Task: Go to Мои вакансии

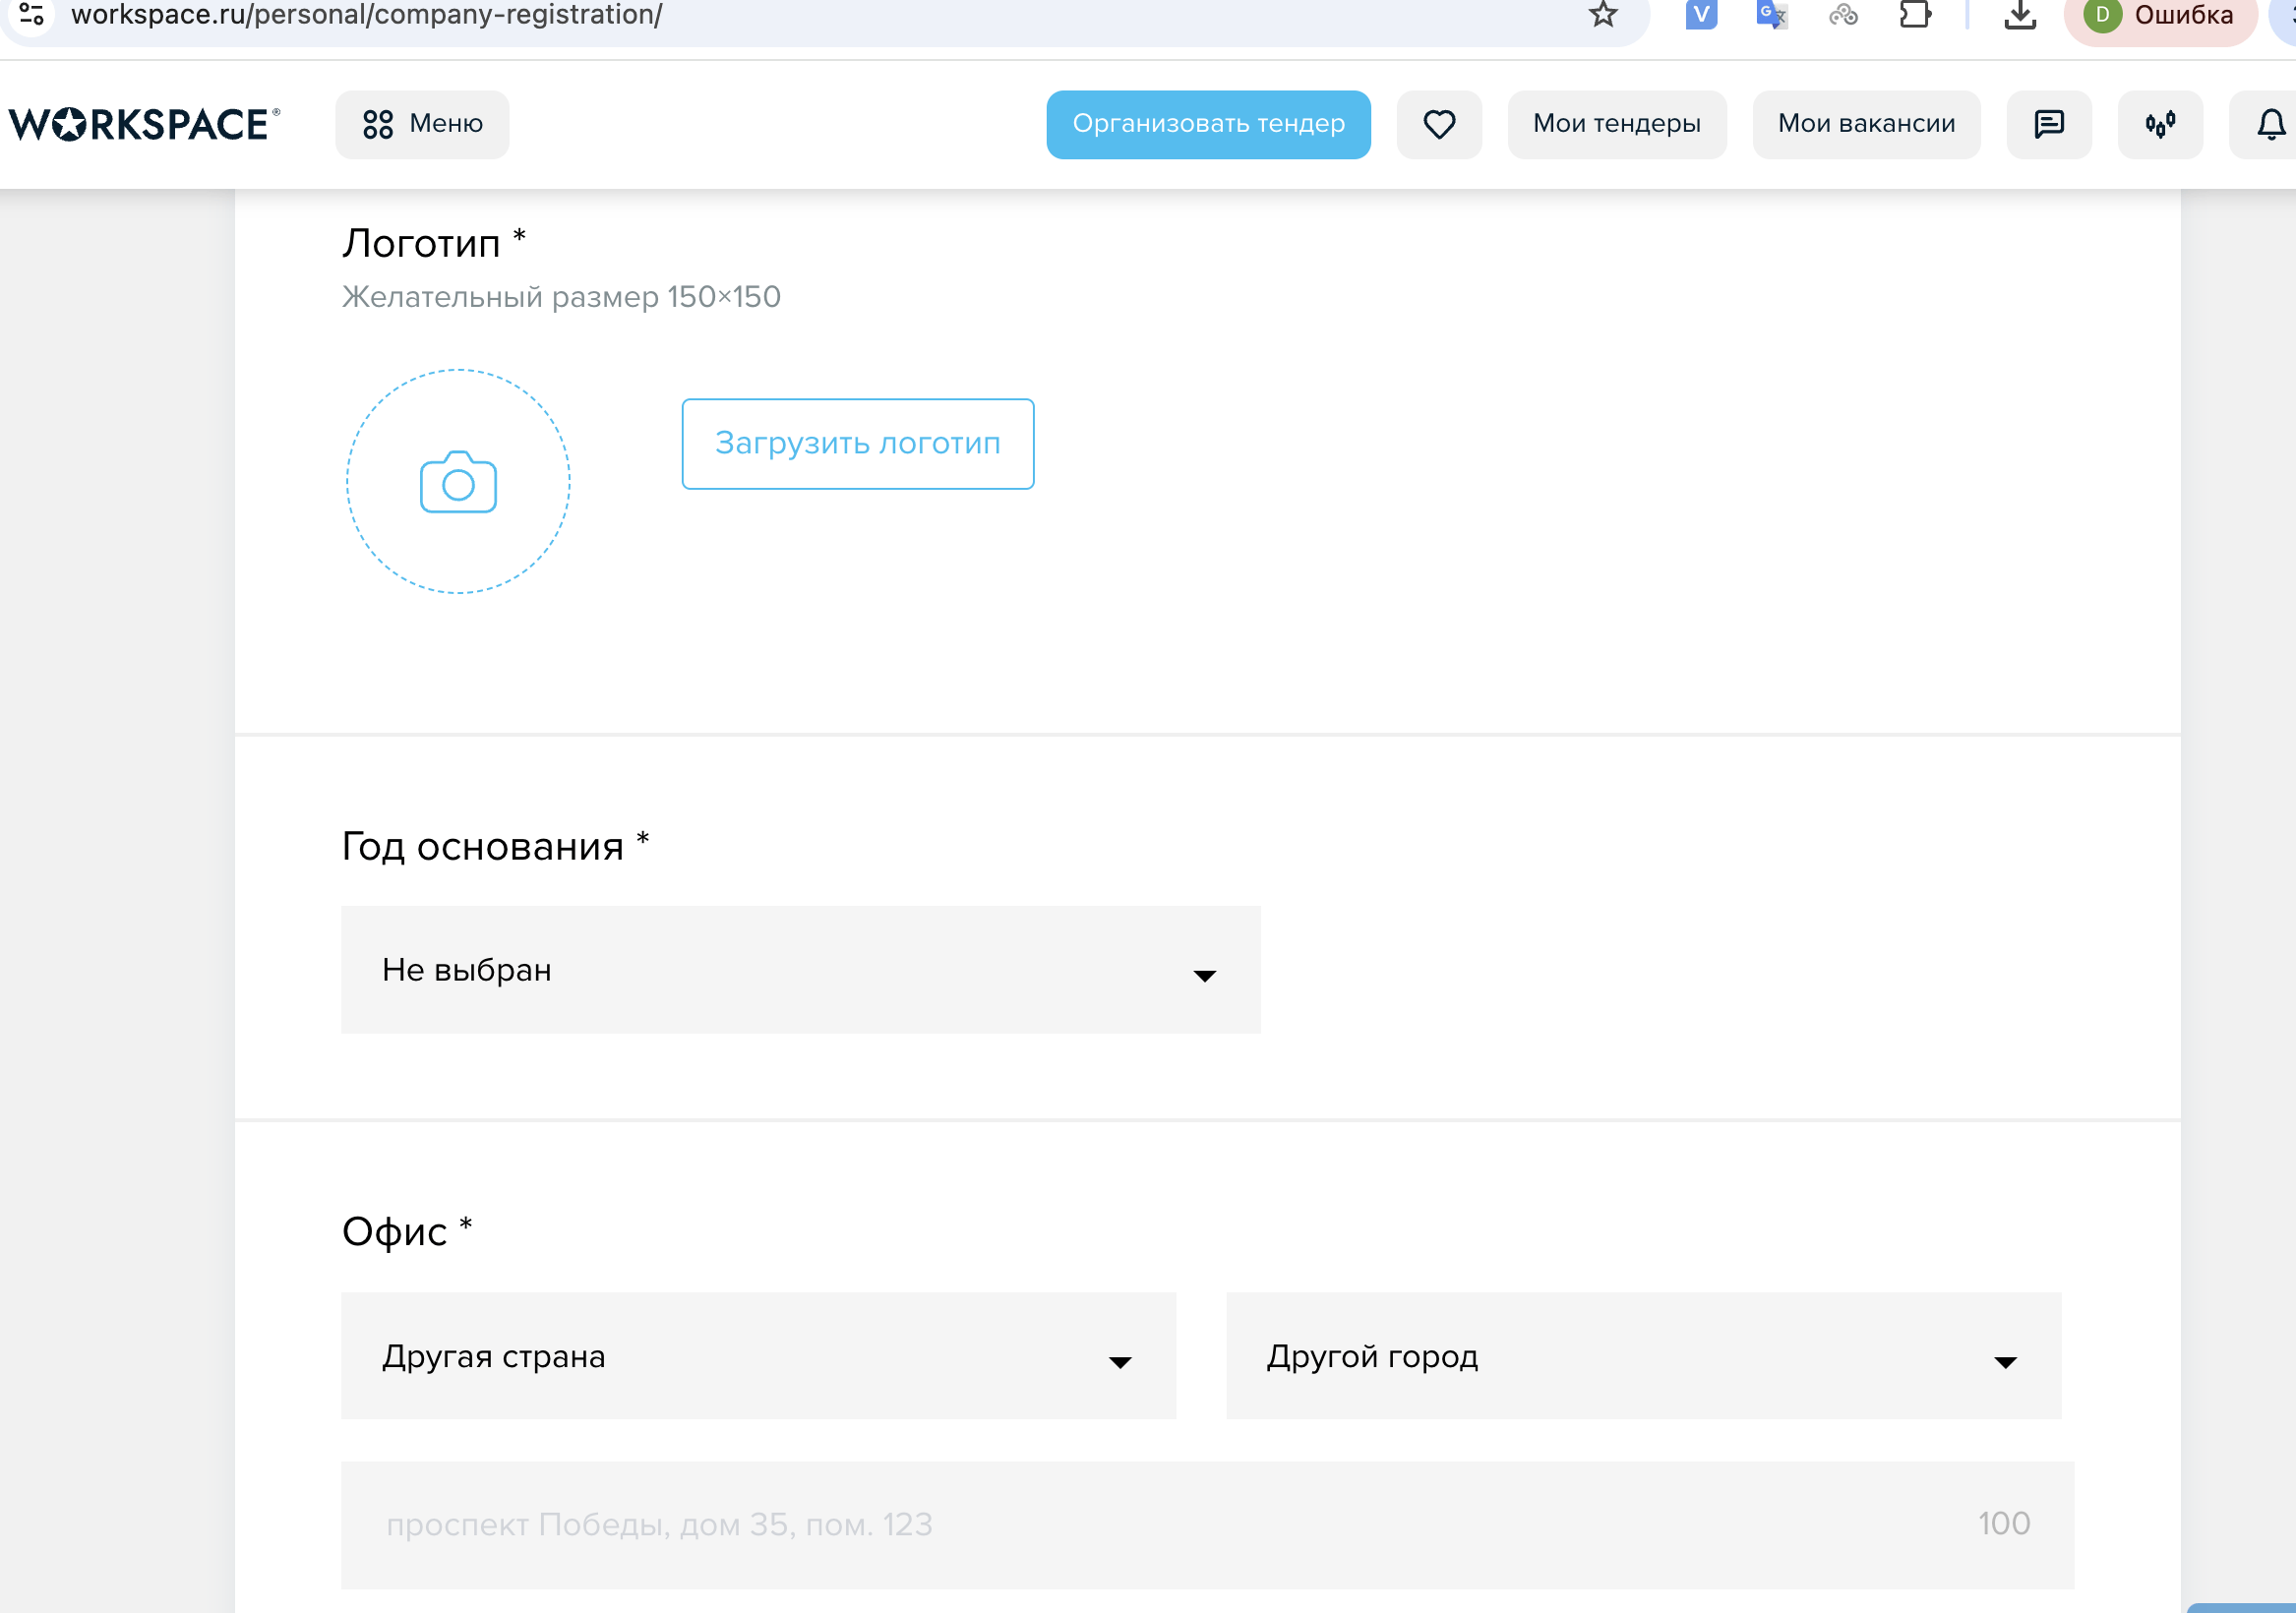Action: point(1865,124)
